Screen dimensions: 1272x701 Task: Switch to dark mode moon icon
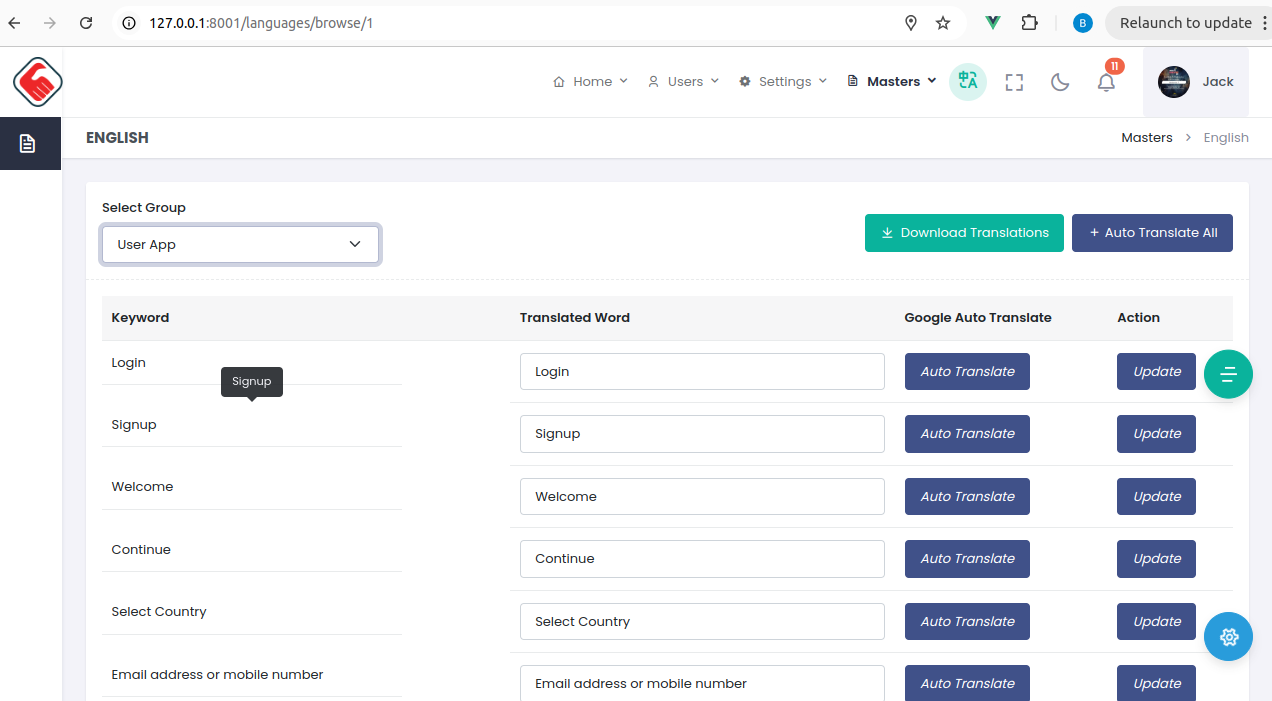tap(1060, 82)
